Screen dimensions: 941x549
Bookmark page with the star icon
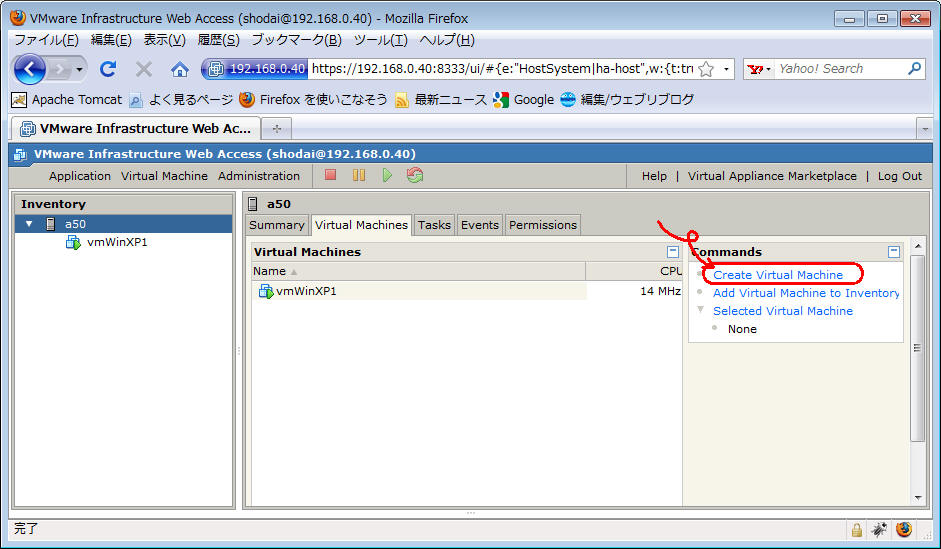coord(705,69)
